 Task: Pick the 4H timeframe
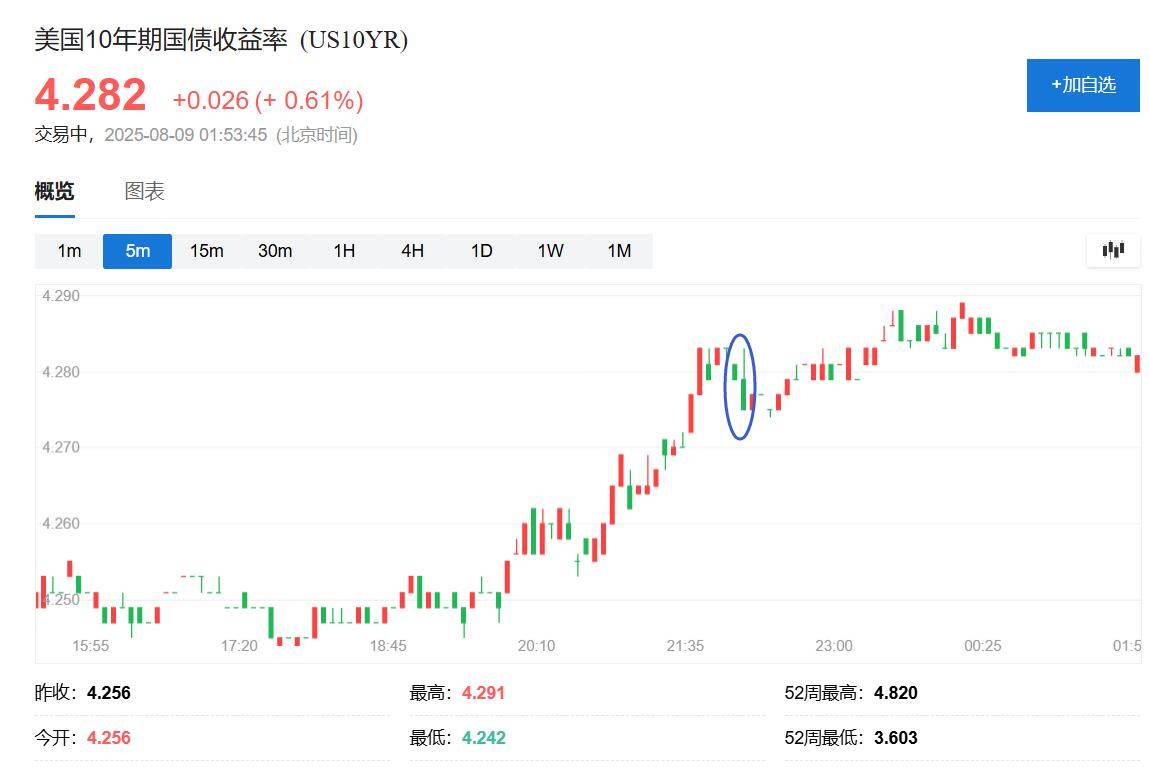[412, 251]
